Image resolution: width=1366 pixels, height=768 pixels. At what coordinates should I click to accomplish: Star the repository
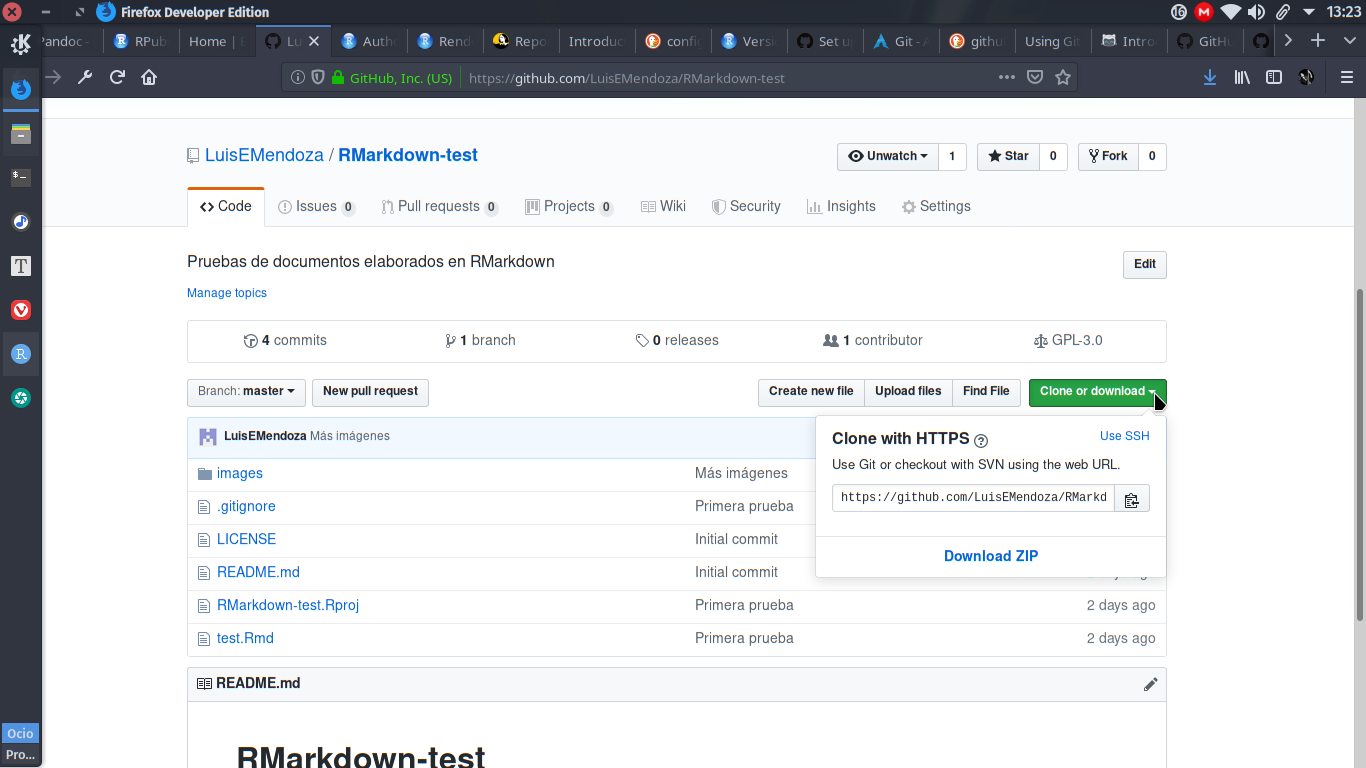point(1008,156)
